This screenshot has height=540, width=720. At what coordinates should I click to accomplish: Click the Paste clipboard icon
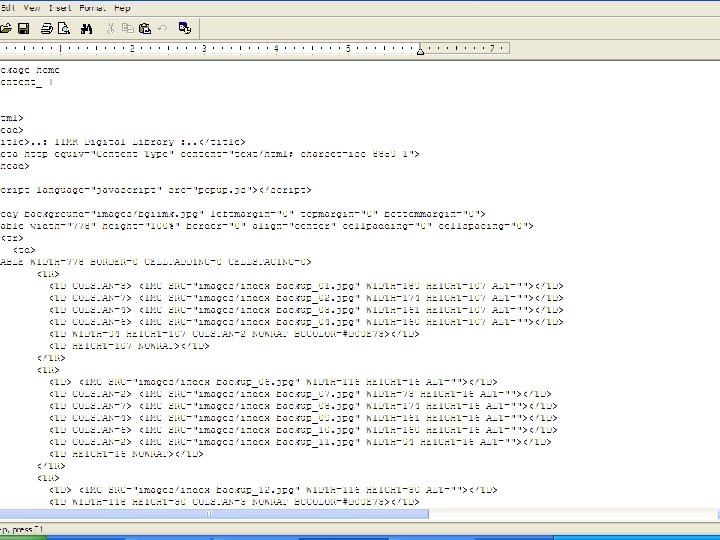click(145, 29)
